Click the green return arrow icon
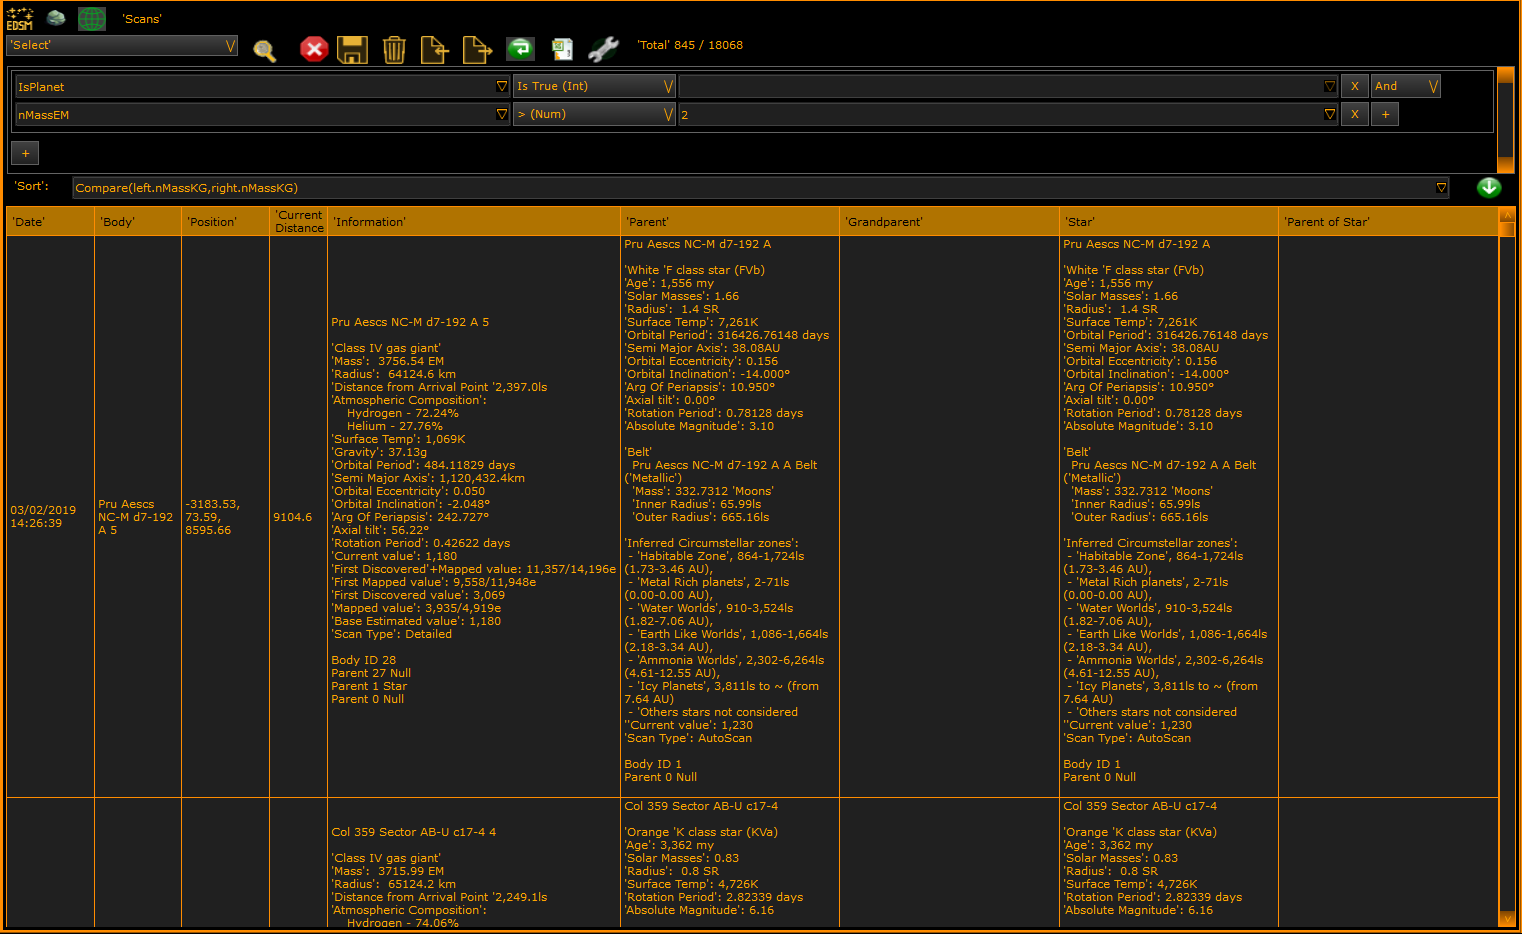 coord(520,48)
